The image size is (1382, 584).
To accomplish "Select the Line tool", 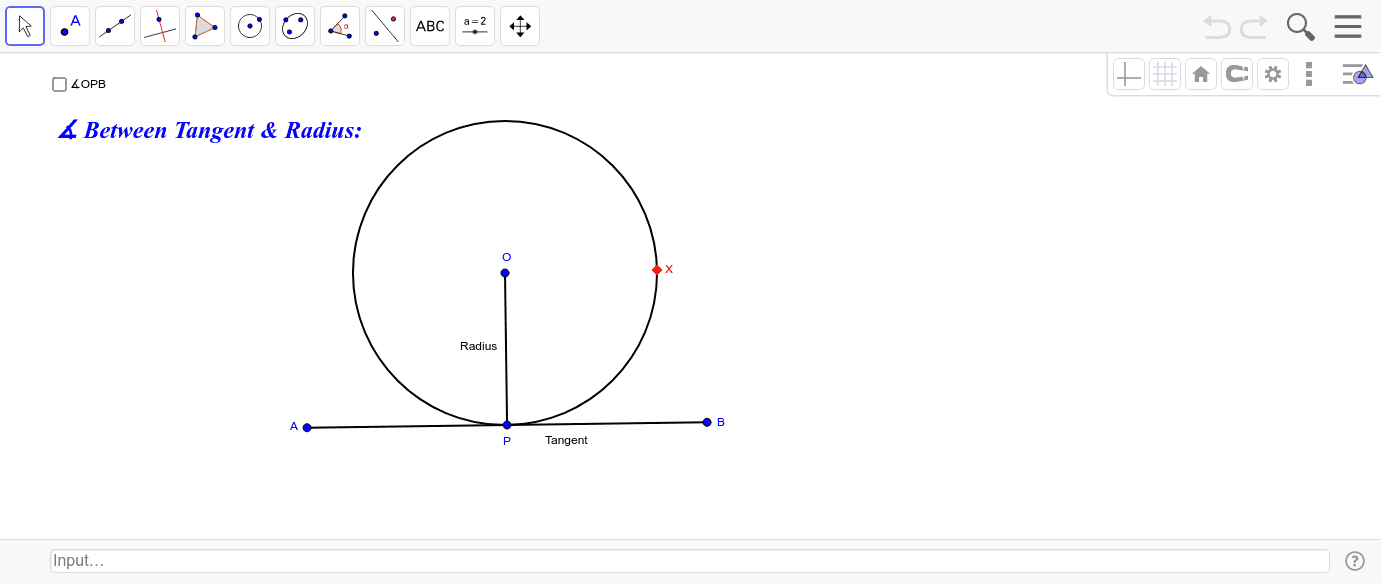I will point(115,26).
